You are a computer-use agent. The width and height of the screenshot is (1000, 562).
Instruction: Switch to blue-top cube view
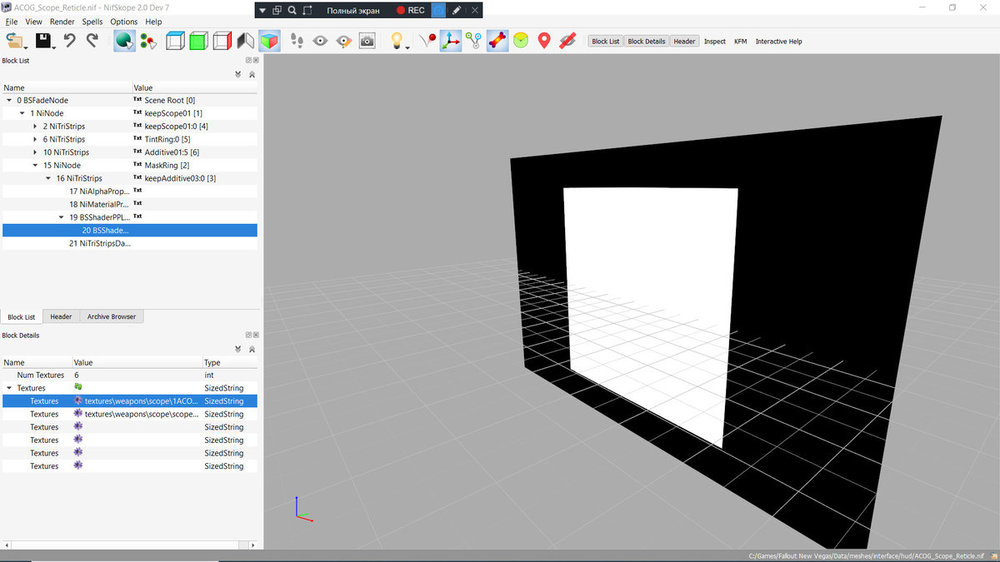click(x=175, y=41)
